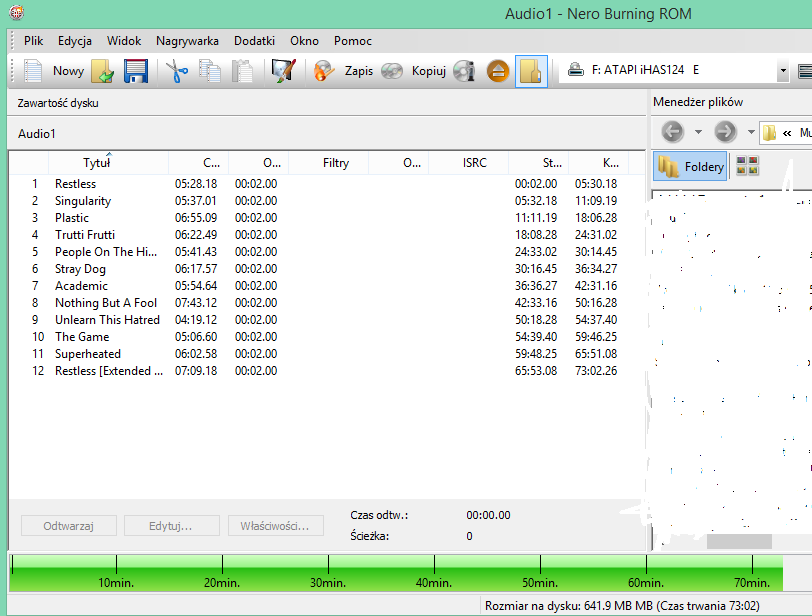Click the Filtry column header

(328, 163)
